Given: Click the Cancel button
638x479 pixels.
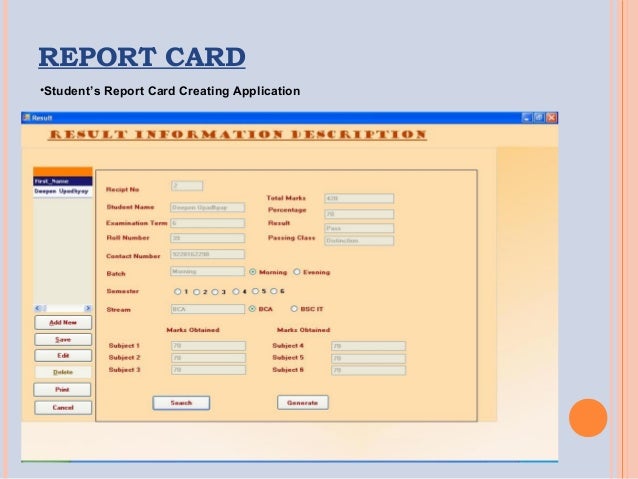Looking at the screenshot, I should [63, 407].
